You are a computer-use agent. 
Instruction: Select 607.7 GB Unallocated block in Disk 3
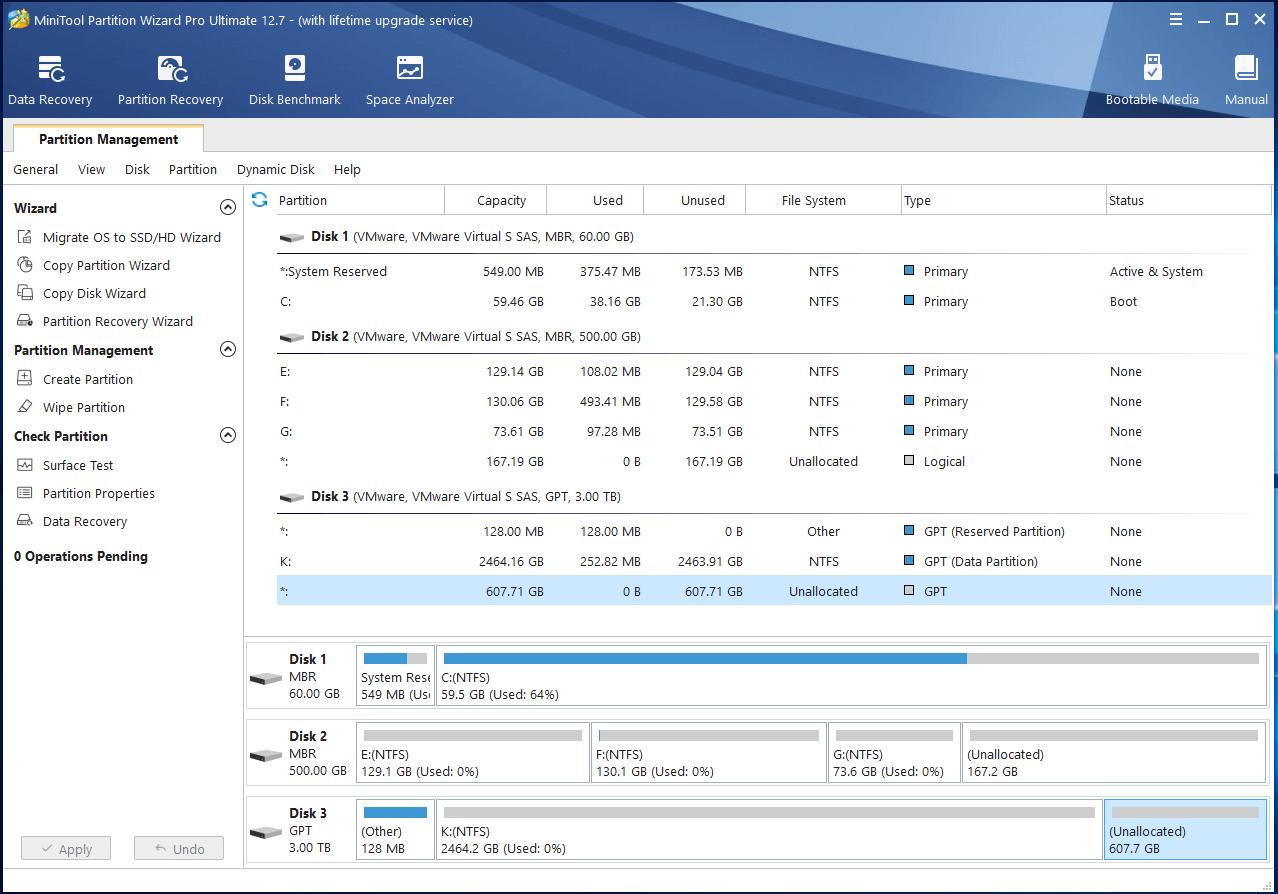pyautogui.click(x=1185, y=830)
